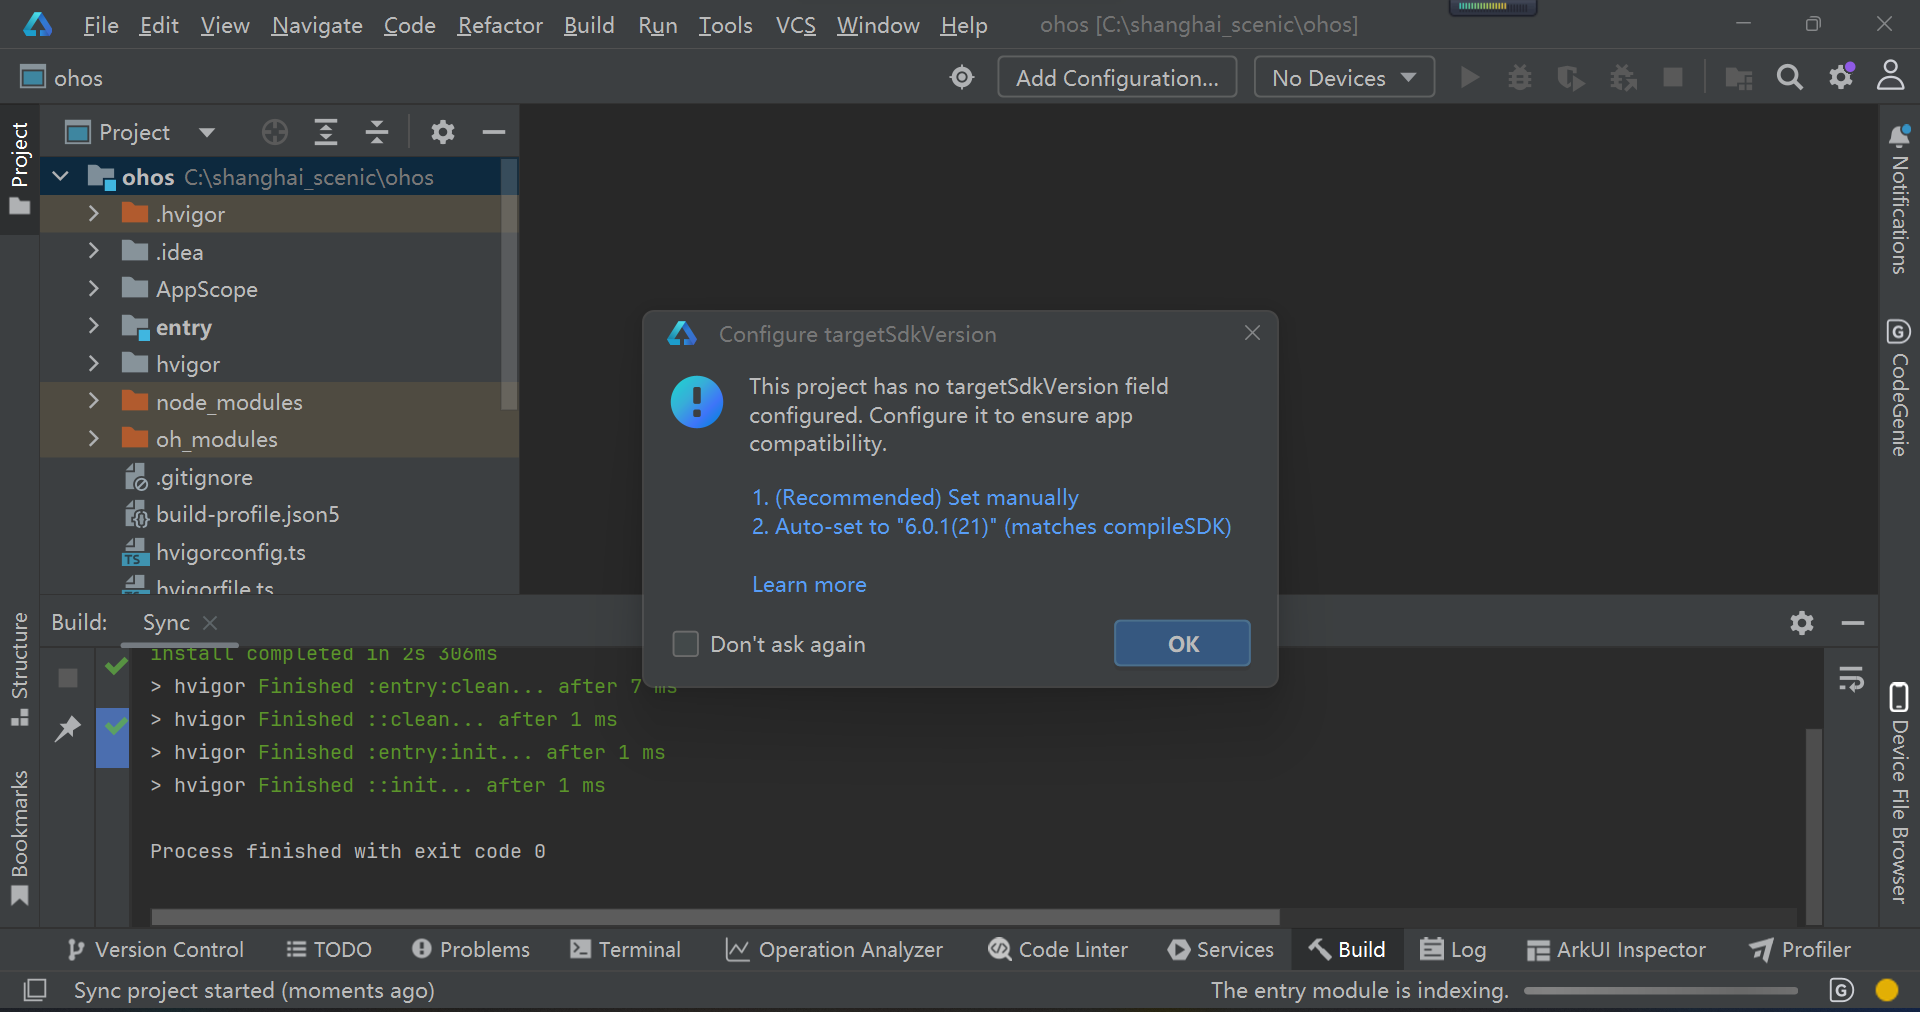Expand the entry module folder

[93, 326]
